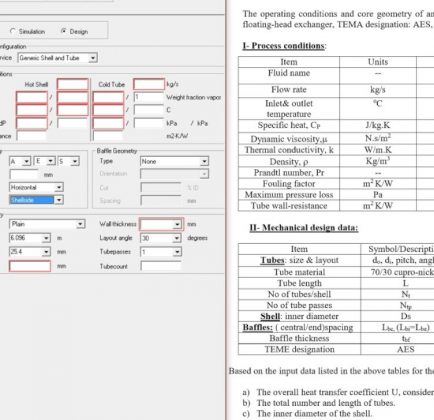Open the Tubepasses dropdown
Screen dimensions: 434x420
point(177,252)
